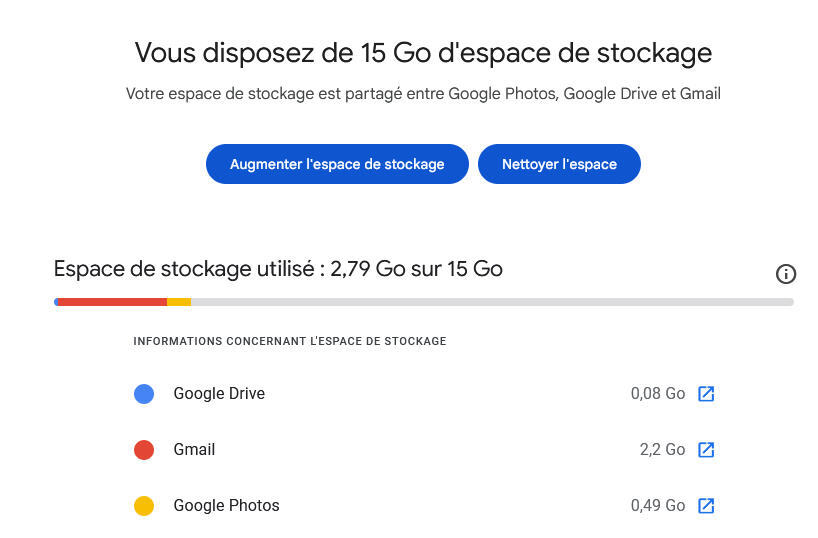Open Google Drive via its external link icon

pos(706,394)
